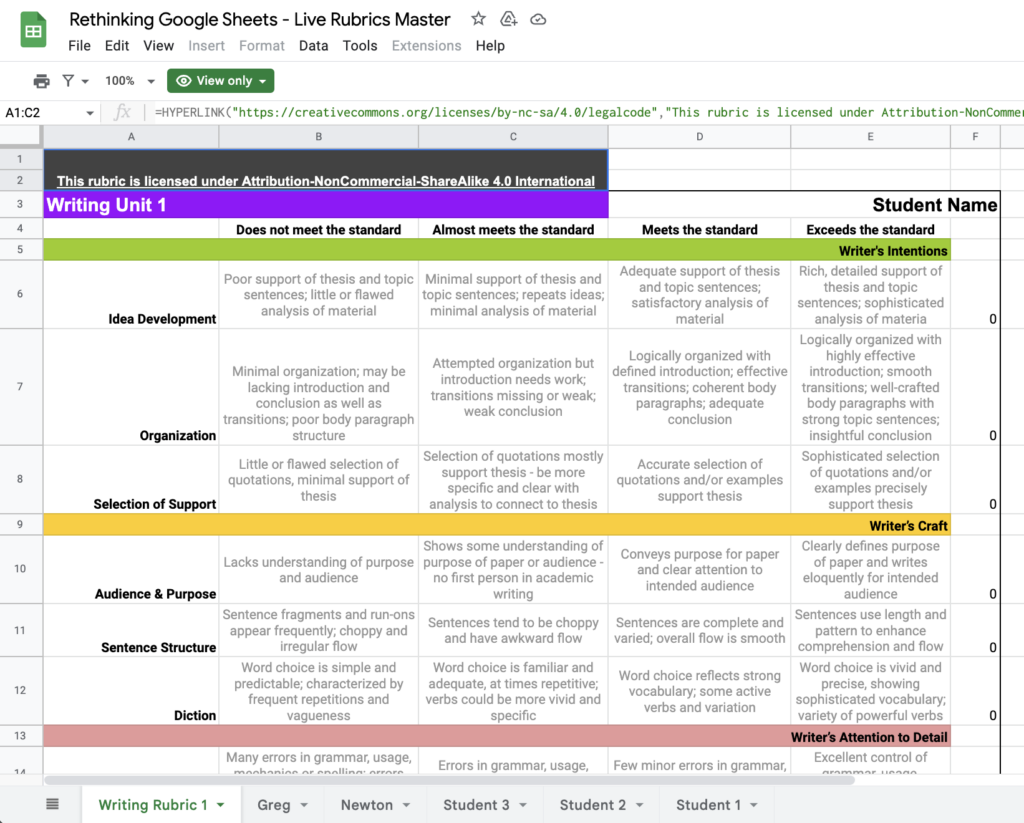This screenshot has width=1024, height=823.
Task: Open the Greg tab menu arrow
Action: point(302,805)
